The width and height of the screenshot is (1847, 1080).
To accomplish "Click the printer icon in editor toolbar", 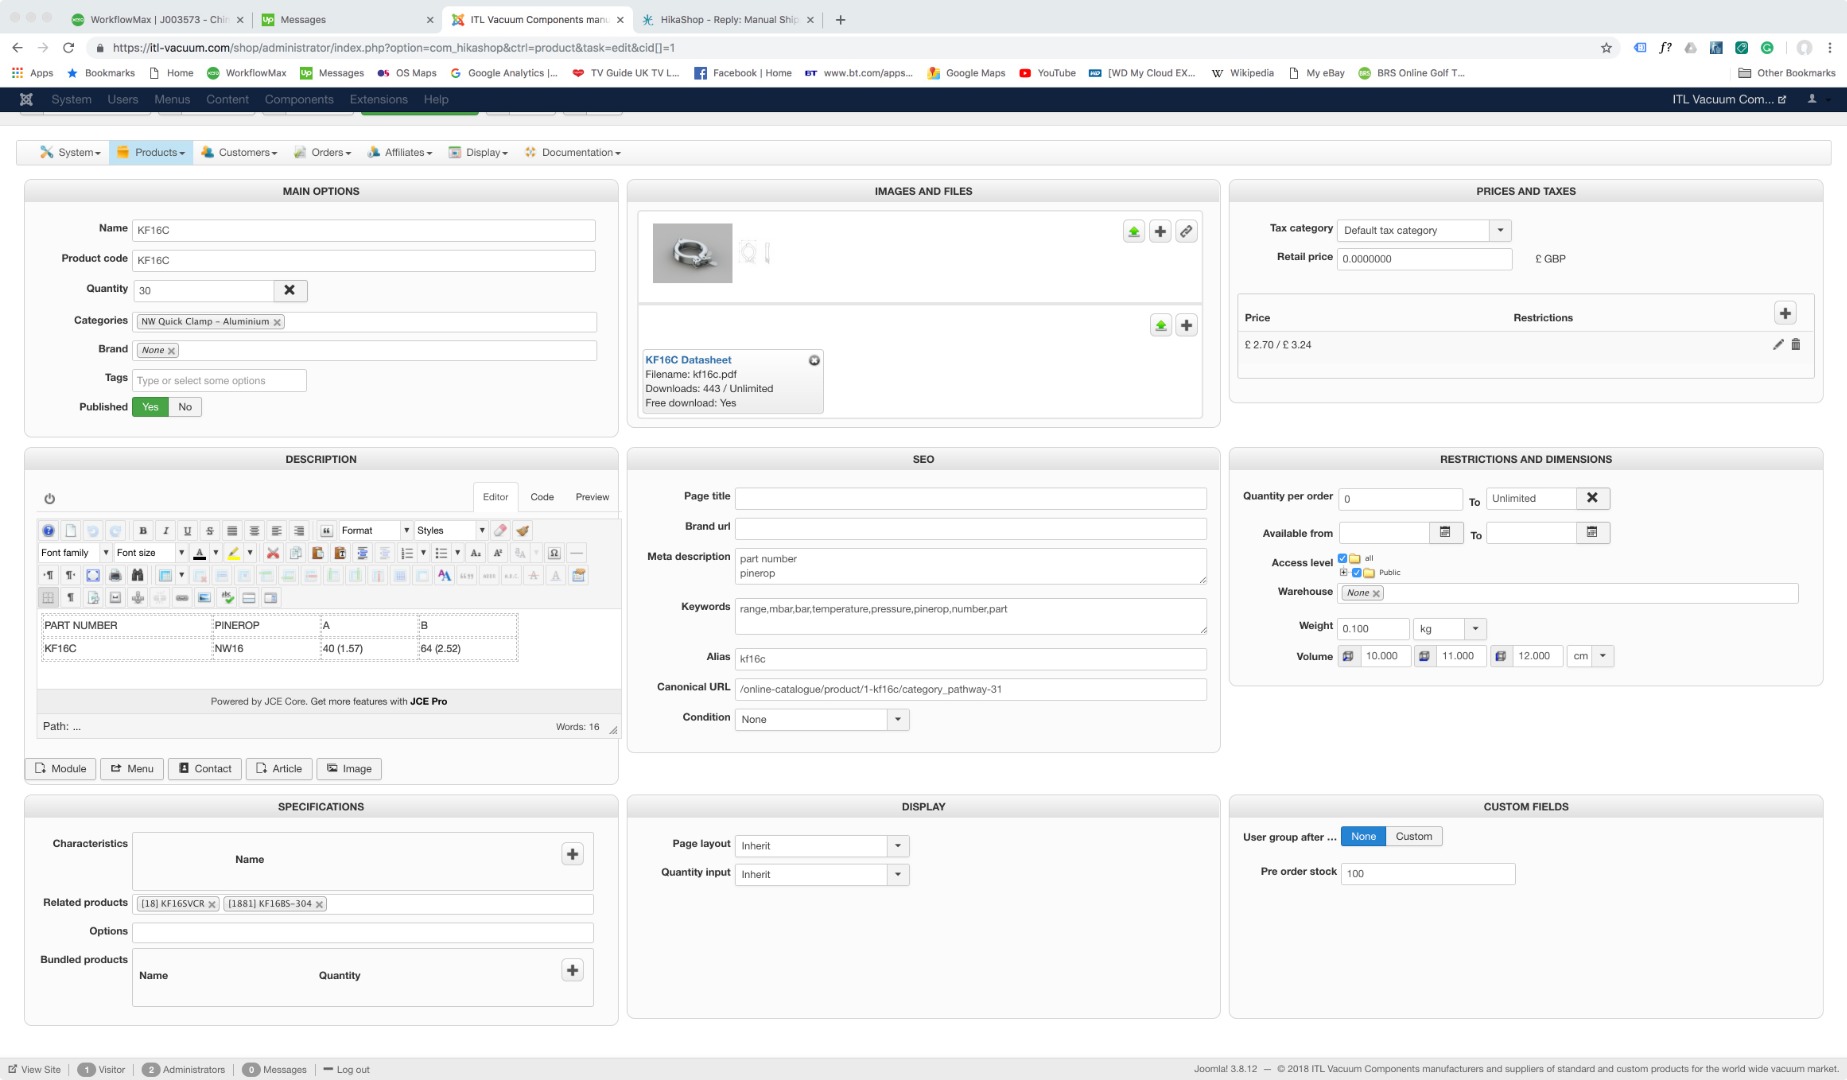I will [115, 575].
